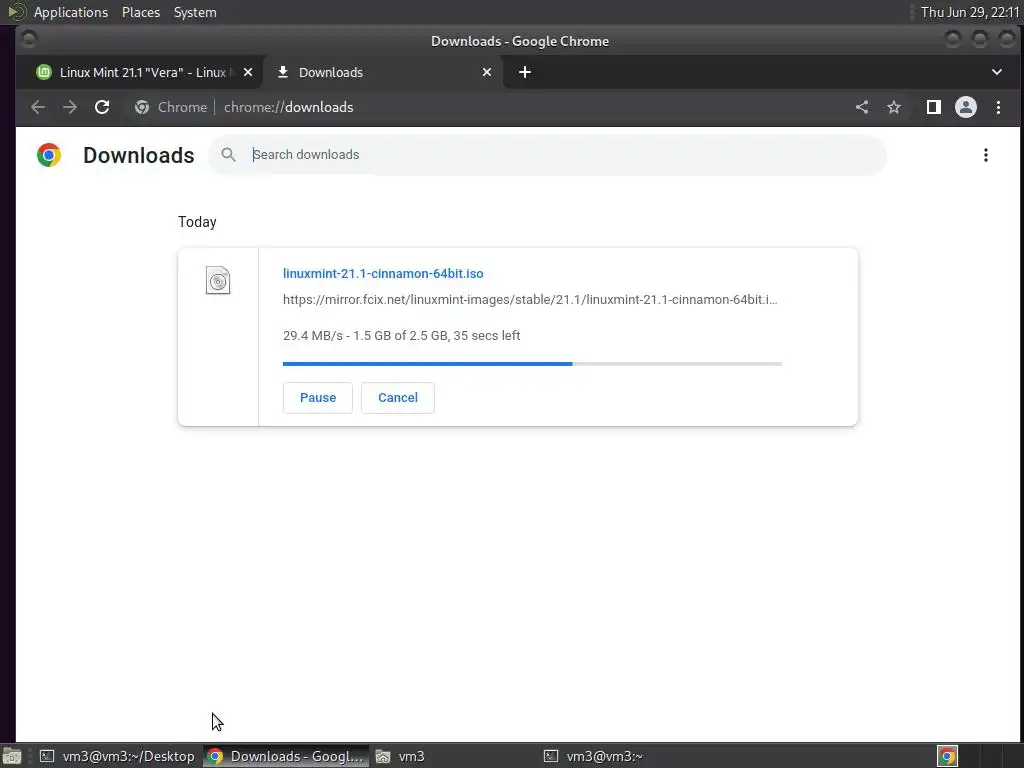This screenshot has height=768, width=1024.
Task: Close the Linux Mint 21.1 Vera tab
Action: [x=248, y=72]
